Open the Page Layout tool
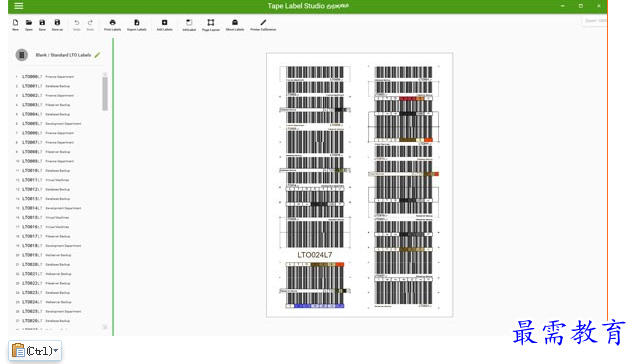The height and width of the screenshot is (364, 634). [x=211, y=24]
